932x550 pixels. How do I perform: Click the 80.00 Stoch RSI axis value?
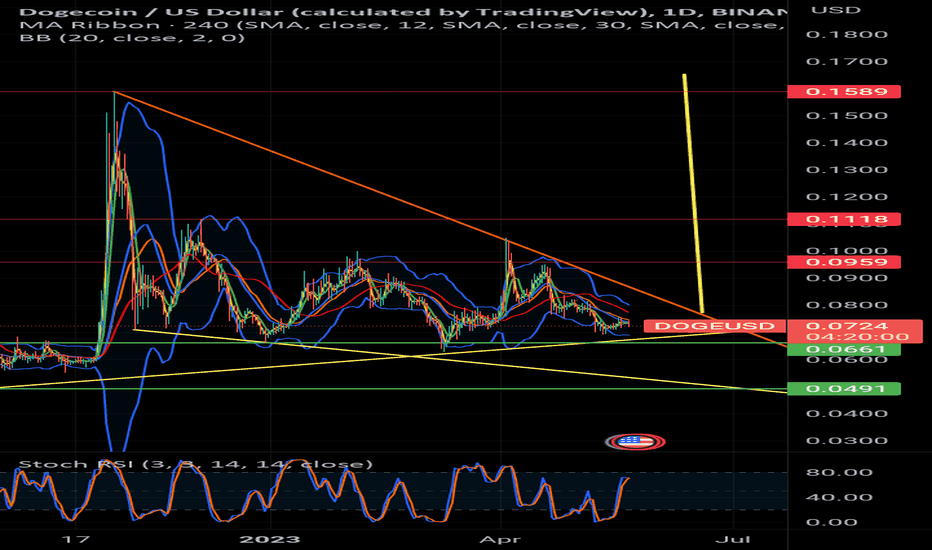coord(839,473)
